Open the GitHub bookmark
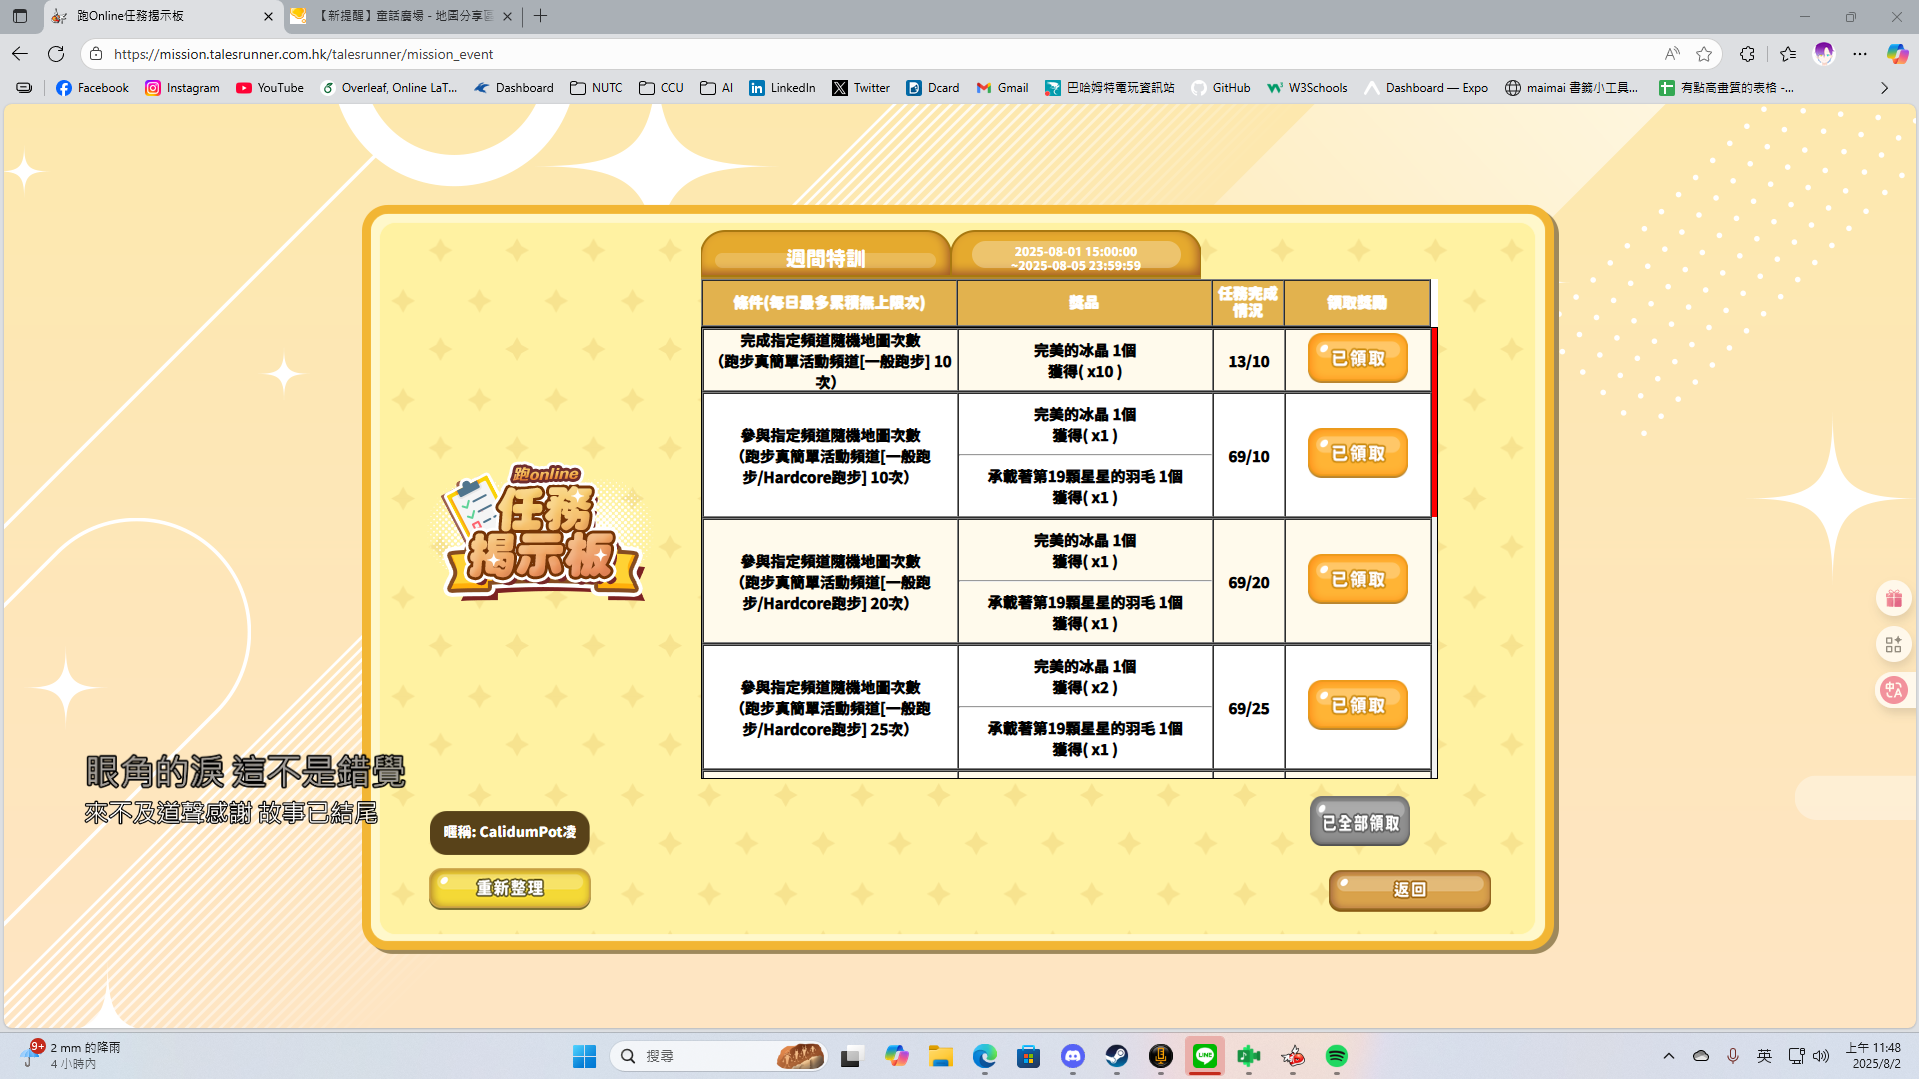 pos(1220,88)
